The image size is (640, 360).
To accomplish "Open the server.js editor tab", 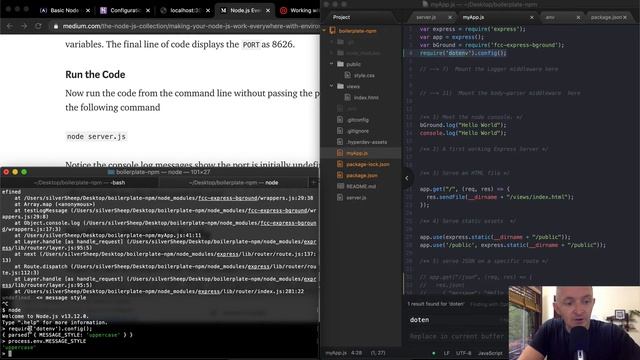I will point(426,17).
